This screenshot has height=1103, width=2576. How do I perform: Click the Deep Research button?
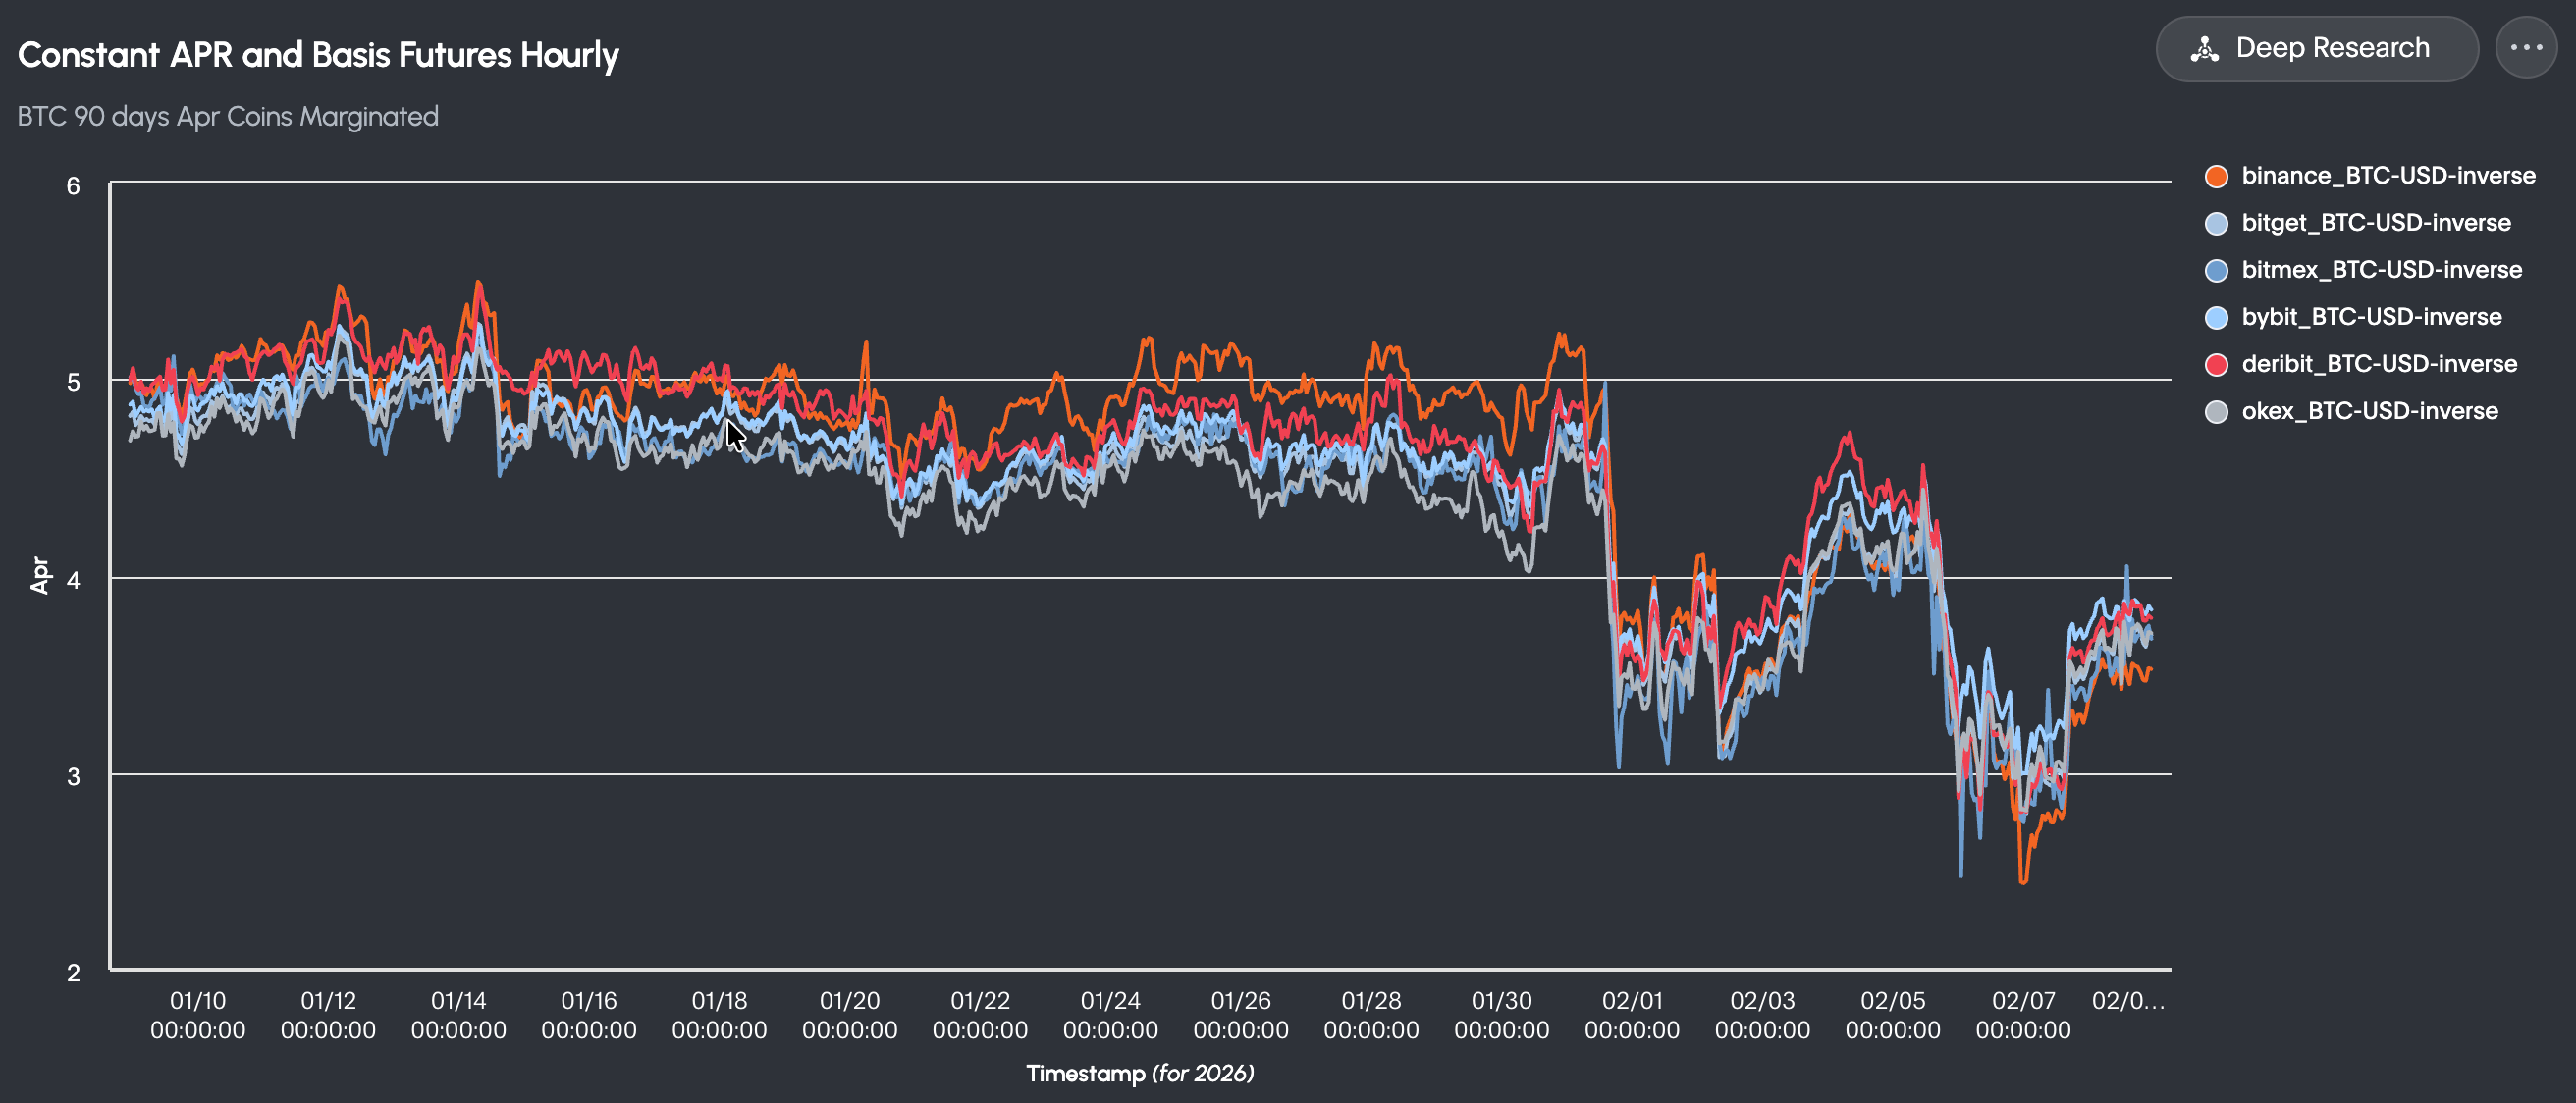pos(2316,48)
